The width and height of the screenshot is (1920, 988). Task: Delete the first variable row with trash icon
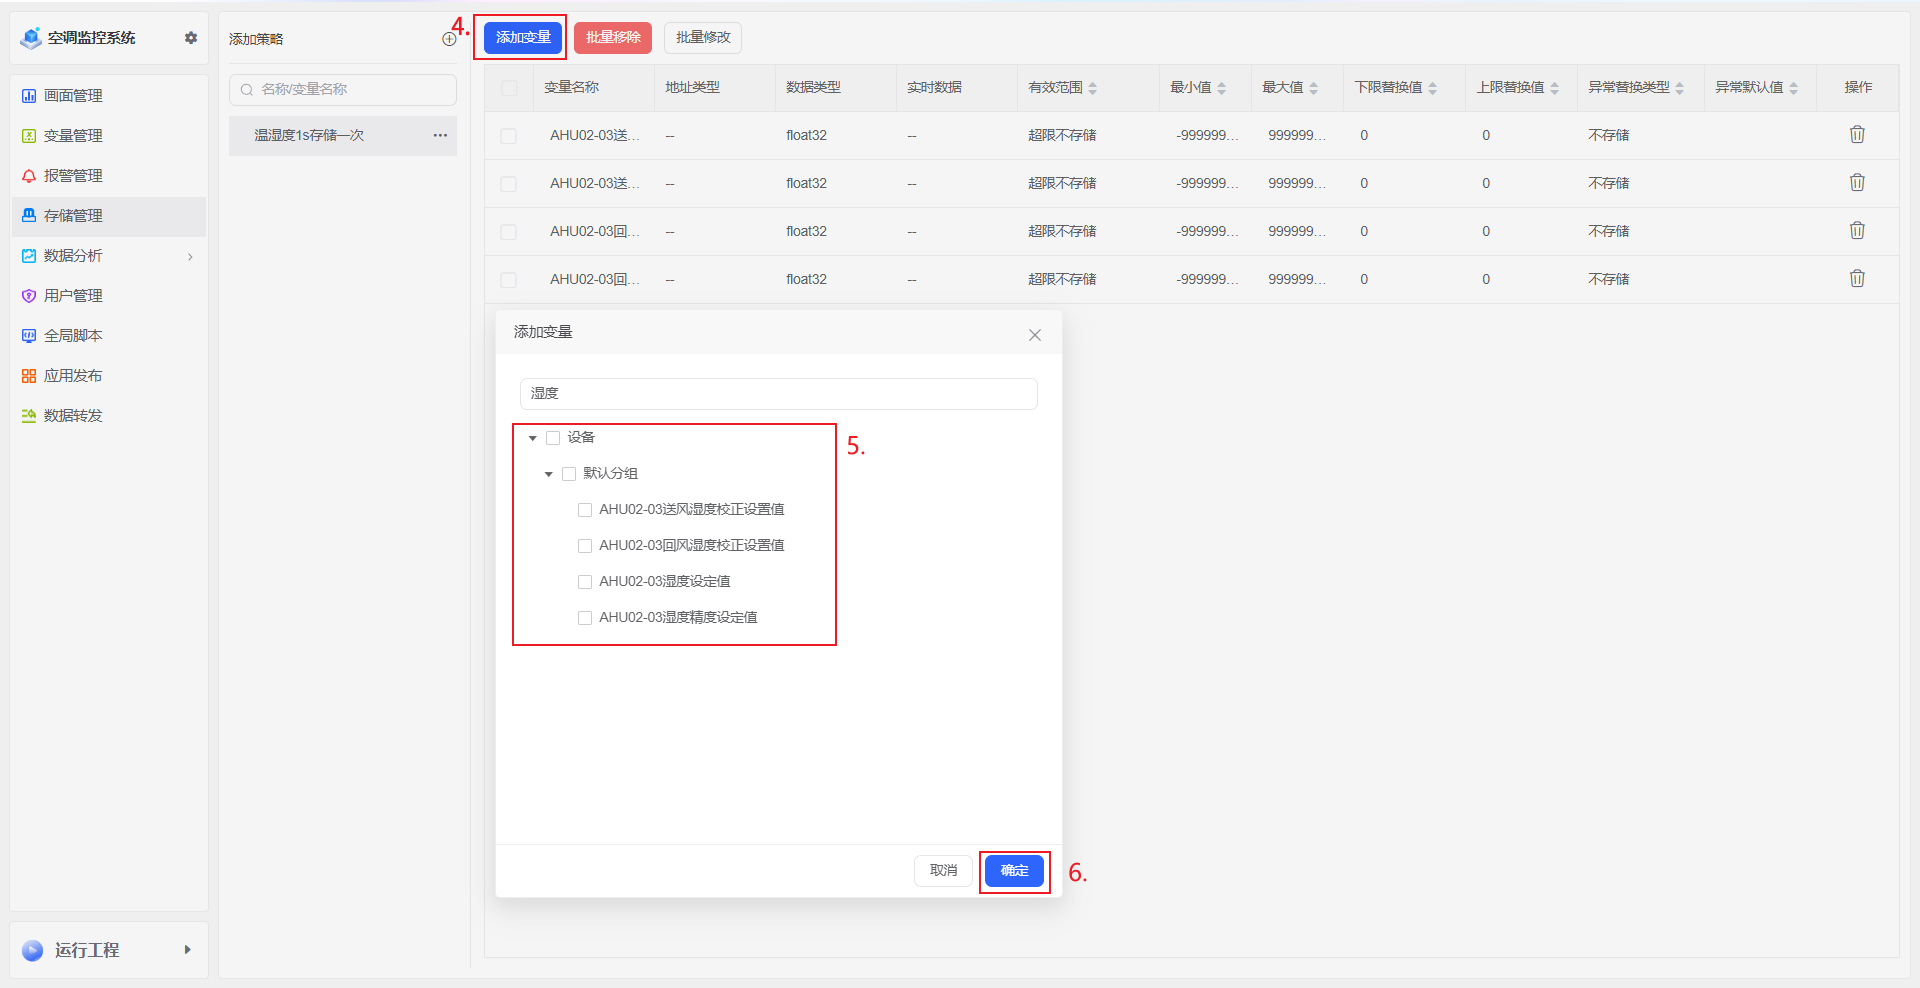pyautogui.click(x=1857, y=135)
